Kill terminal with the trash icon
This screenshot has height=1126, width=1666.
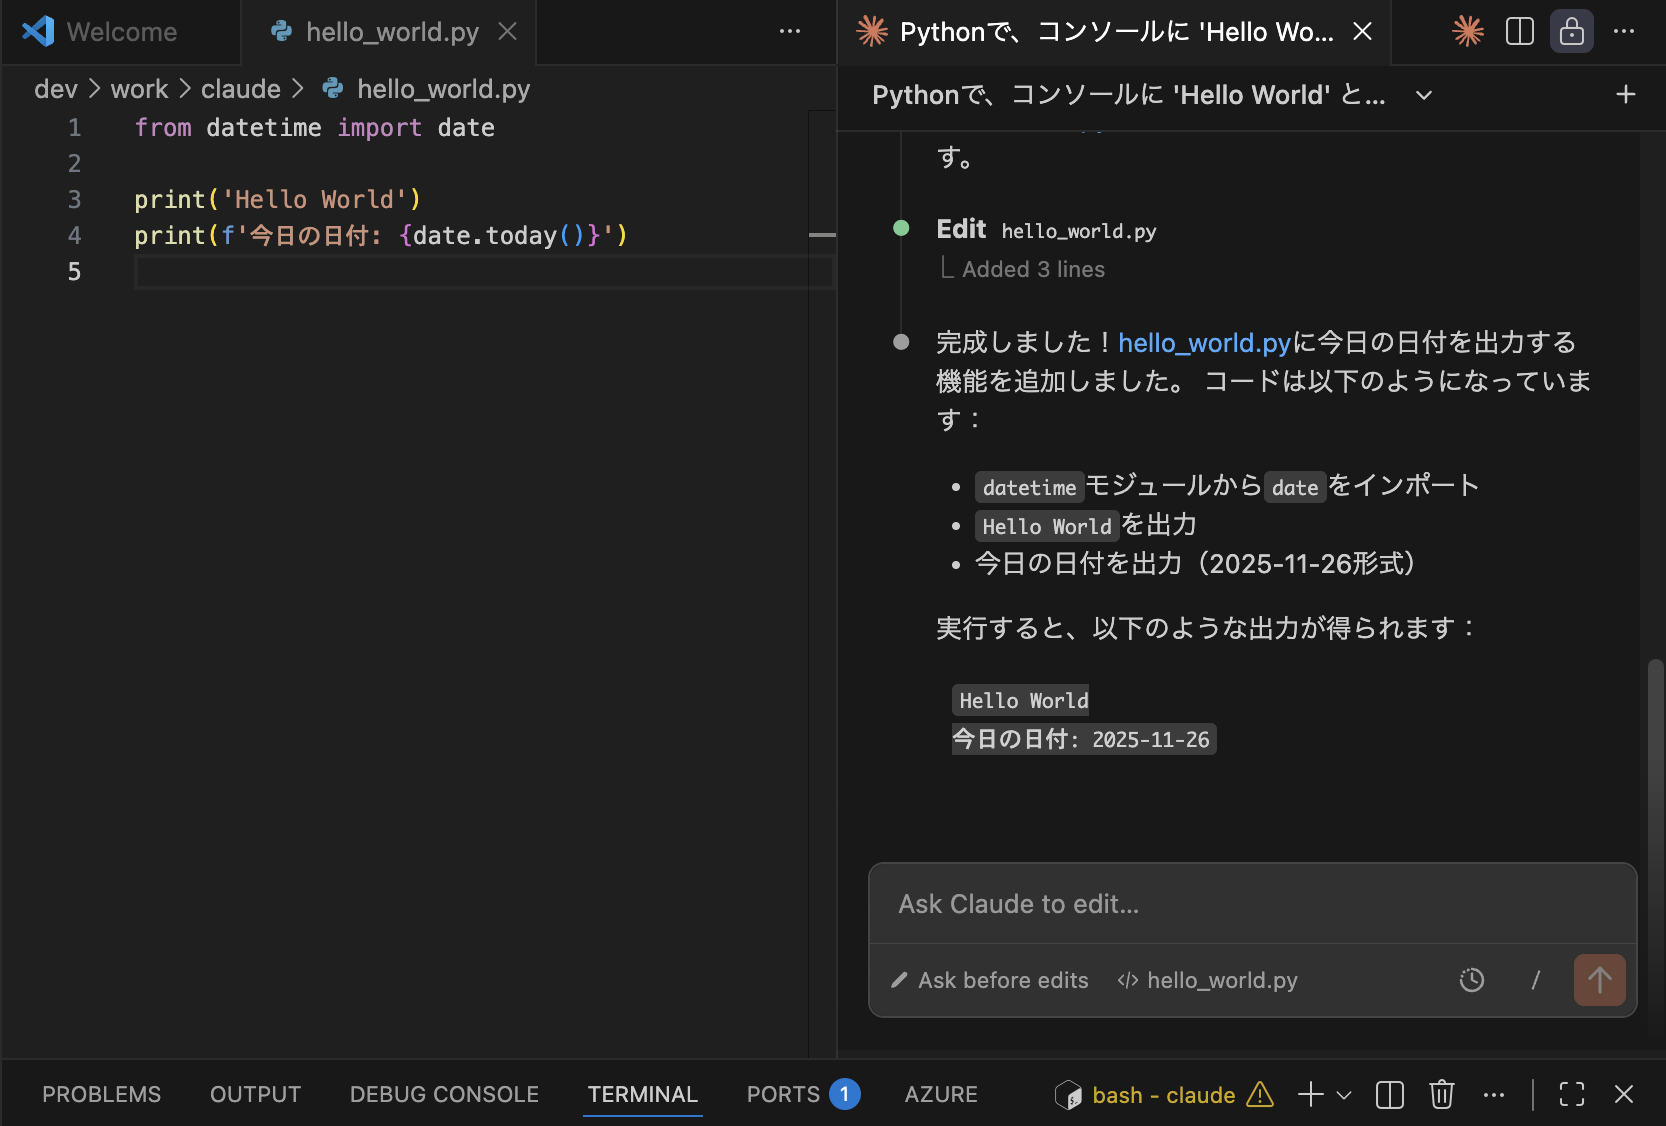point(1441,1095)
